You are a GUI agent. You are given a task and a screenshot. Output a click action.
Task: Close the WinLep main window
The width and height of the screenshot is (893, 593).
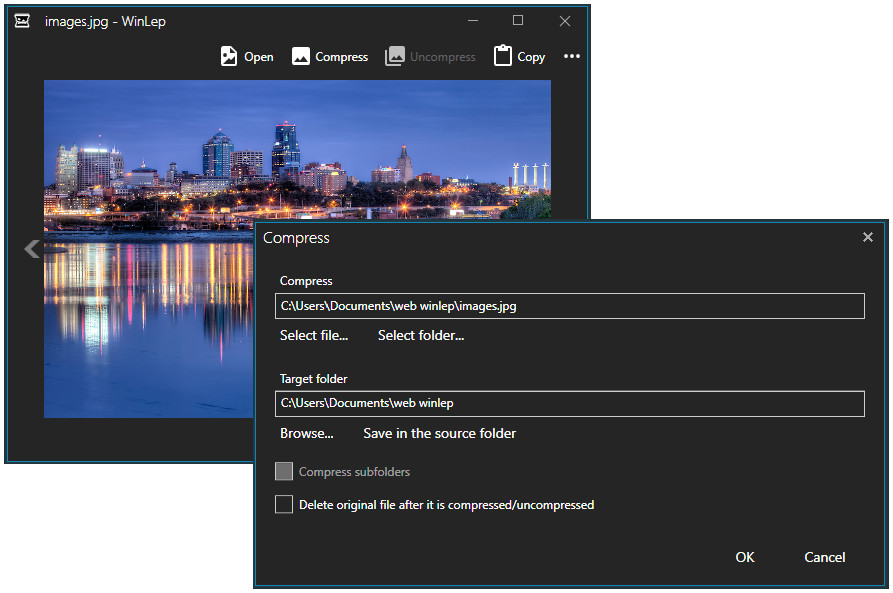click(x=564, y=21)
